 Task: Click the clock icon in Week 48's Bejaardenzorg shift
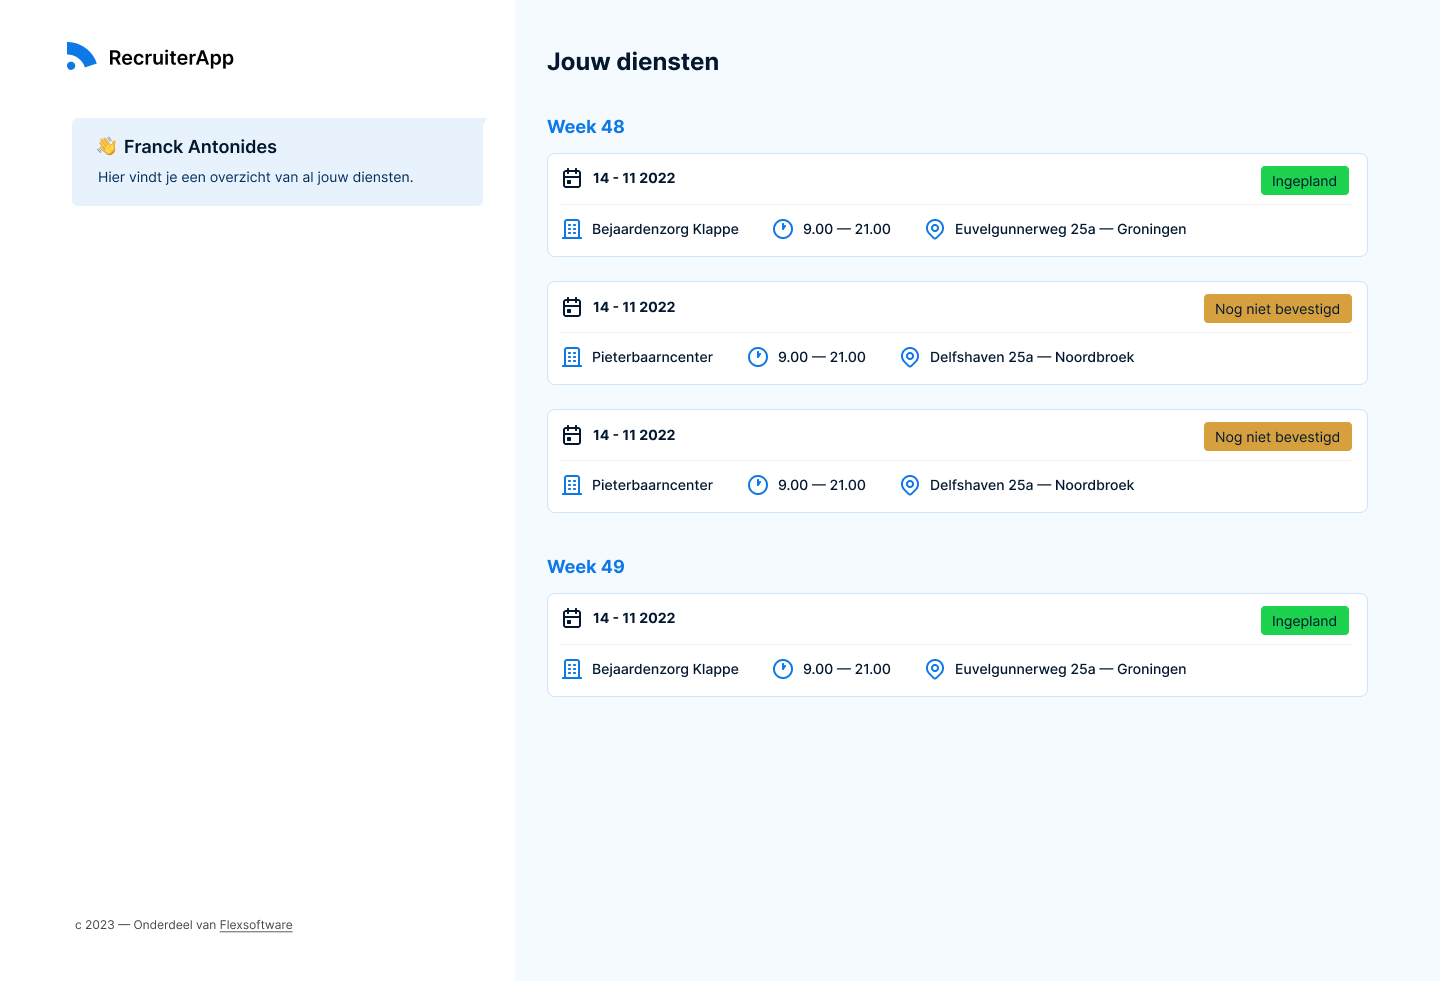783,229
